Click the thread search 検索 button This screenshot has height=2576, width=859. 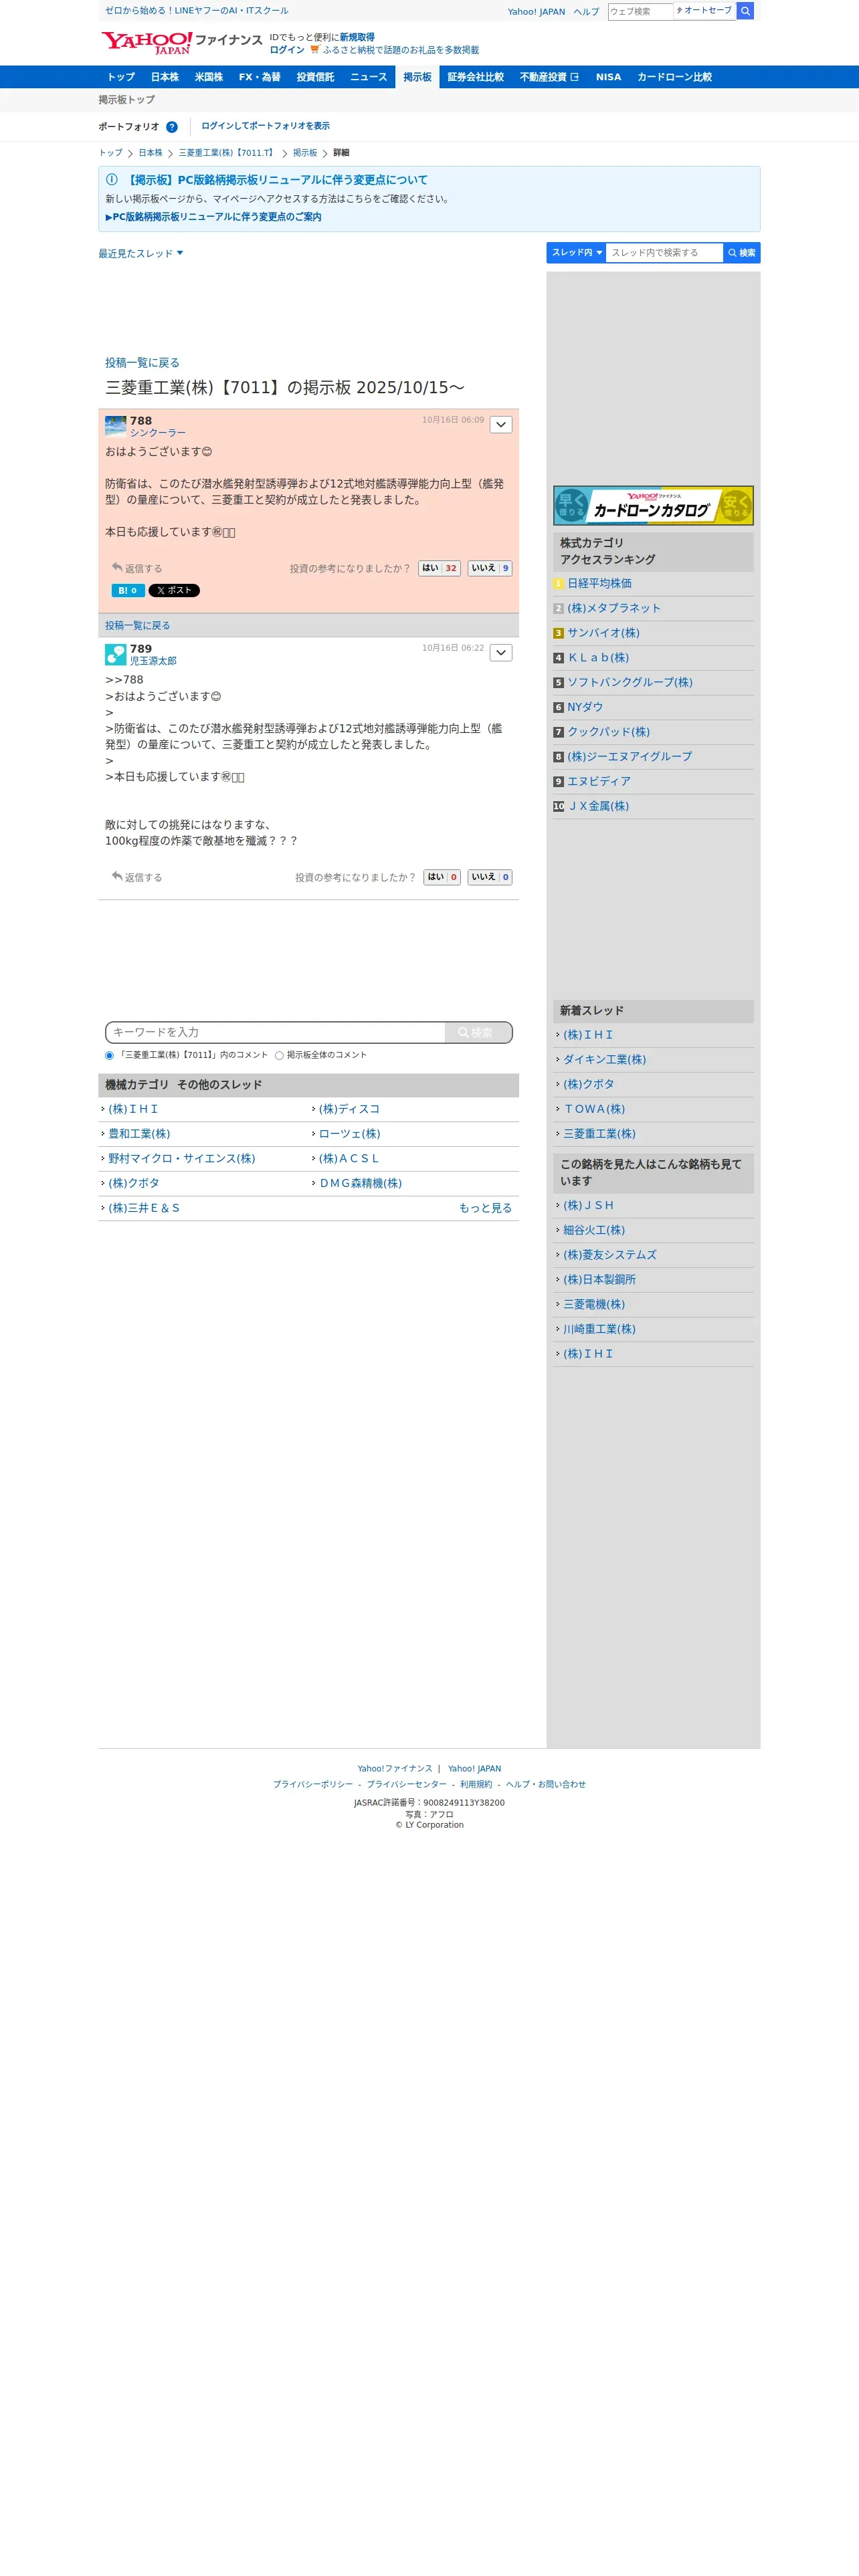[x=741, y=253]
